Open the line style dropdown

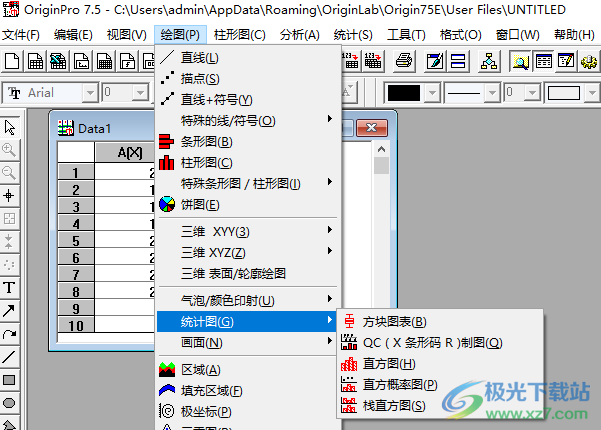pos(492,93)
